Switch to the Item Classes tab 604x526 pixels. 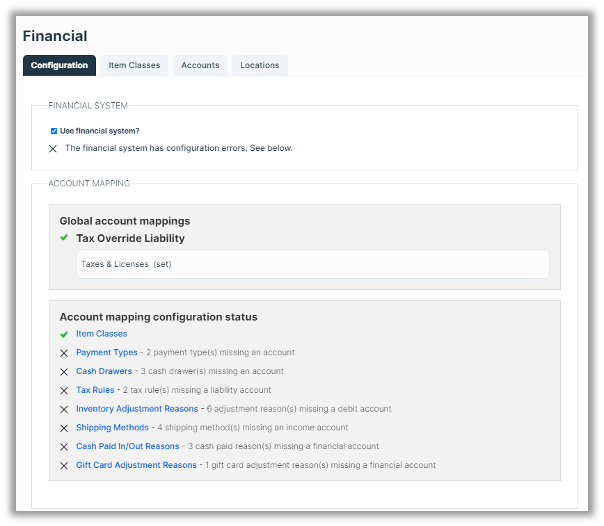click(x=134, y=66)
